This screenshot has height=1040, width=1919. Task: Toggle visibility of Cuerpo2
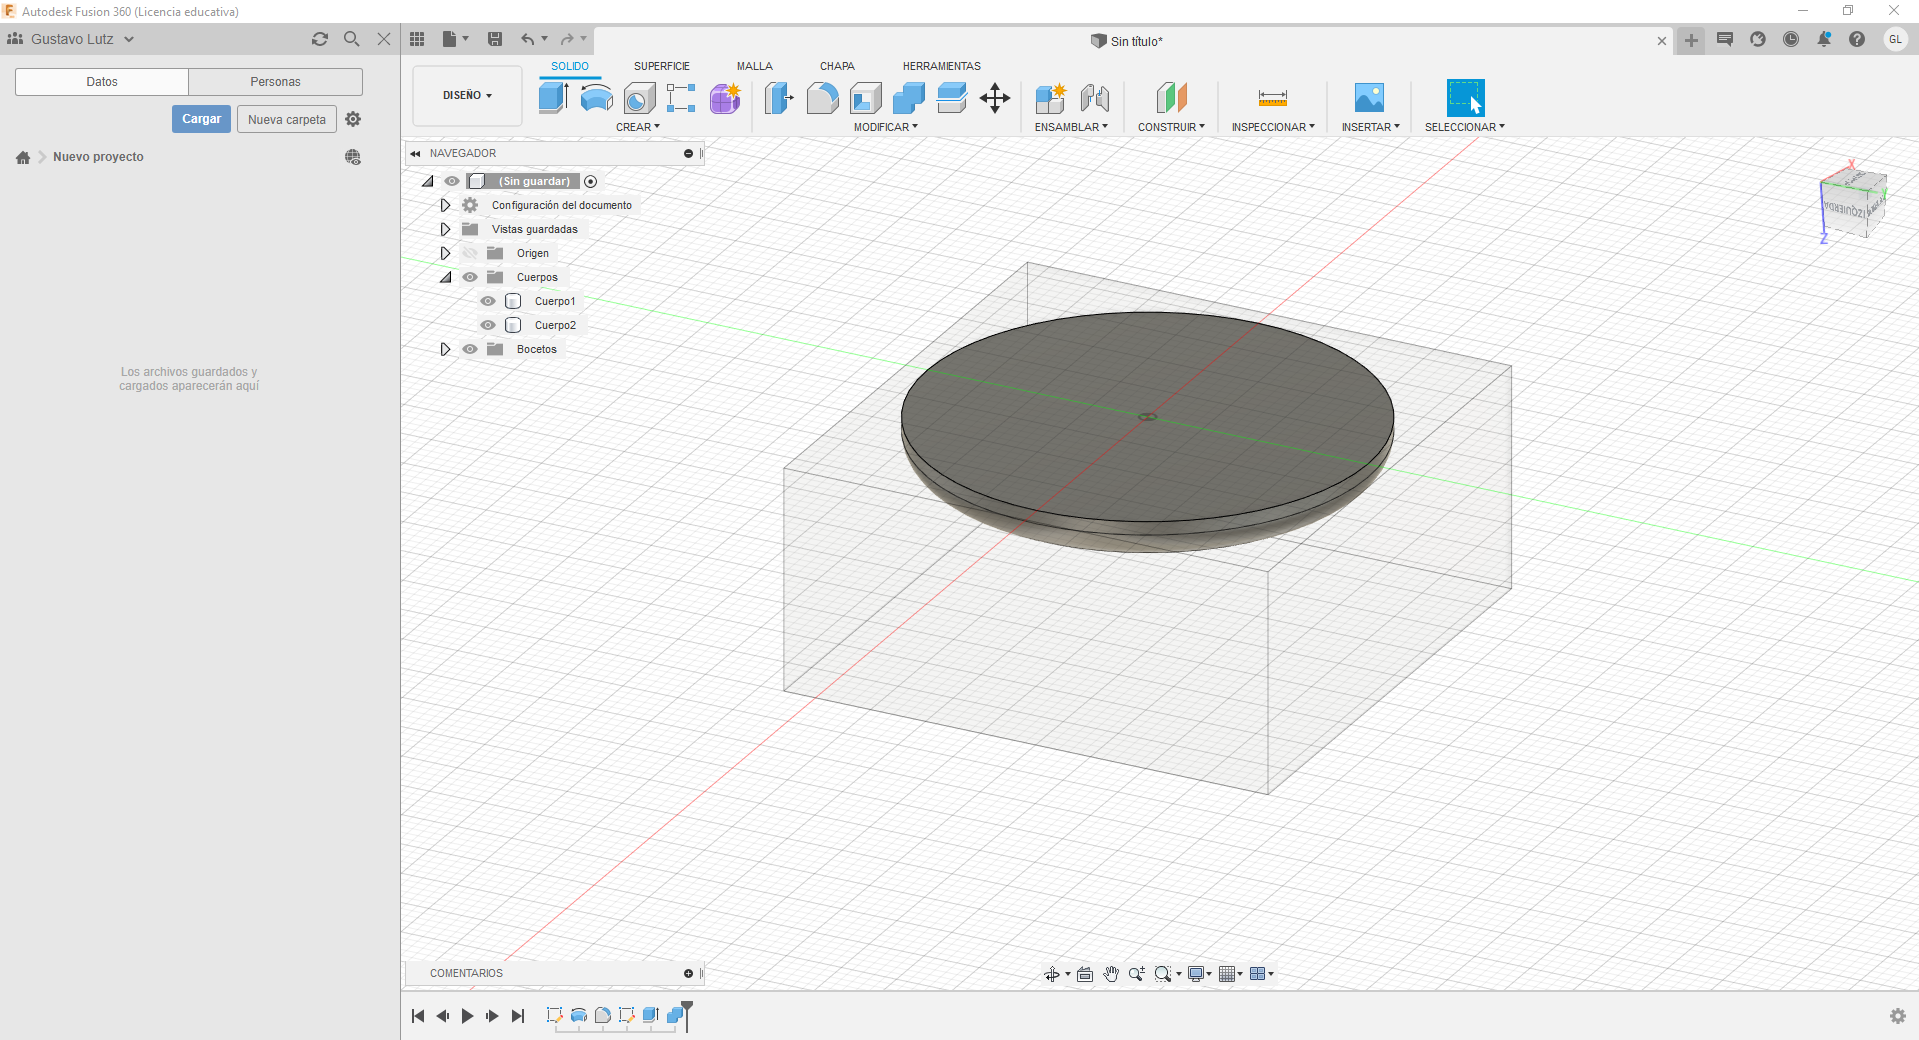click(488, 325)
